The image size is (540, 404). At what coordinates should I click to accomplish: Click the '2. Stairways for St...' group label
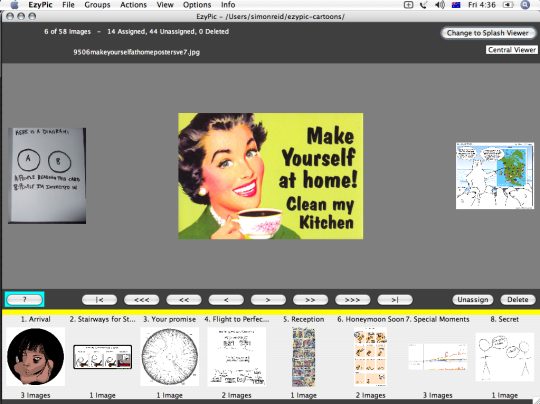click(103, 319)
